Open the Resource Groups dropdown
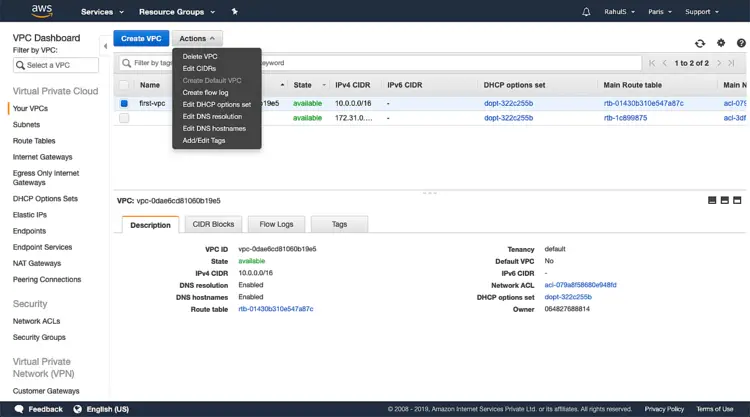Image resolution: width=750 pixels, height=417 pixels. [177, 12]
